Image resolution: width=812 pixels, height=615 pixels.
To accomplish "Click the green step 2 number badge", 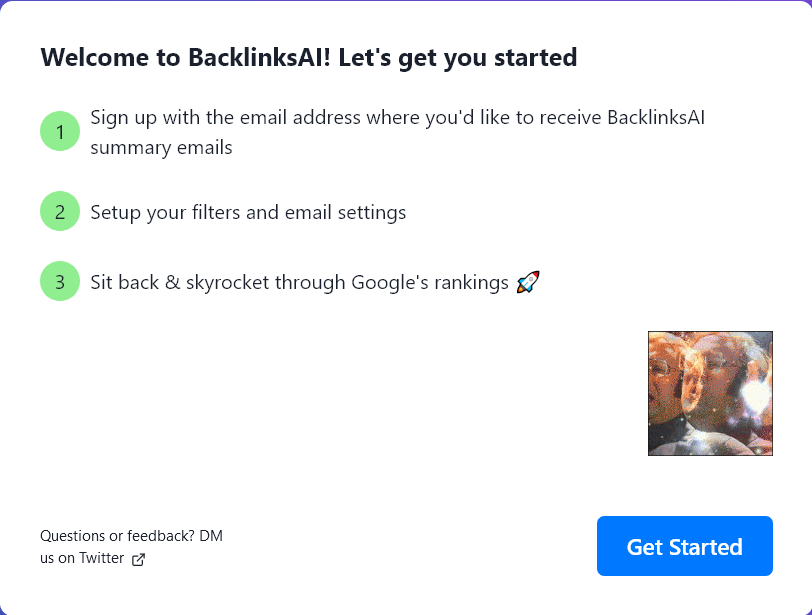I will tap(60, 212).
